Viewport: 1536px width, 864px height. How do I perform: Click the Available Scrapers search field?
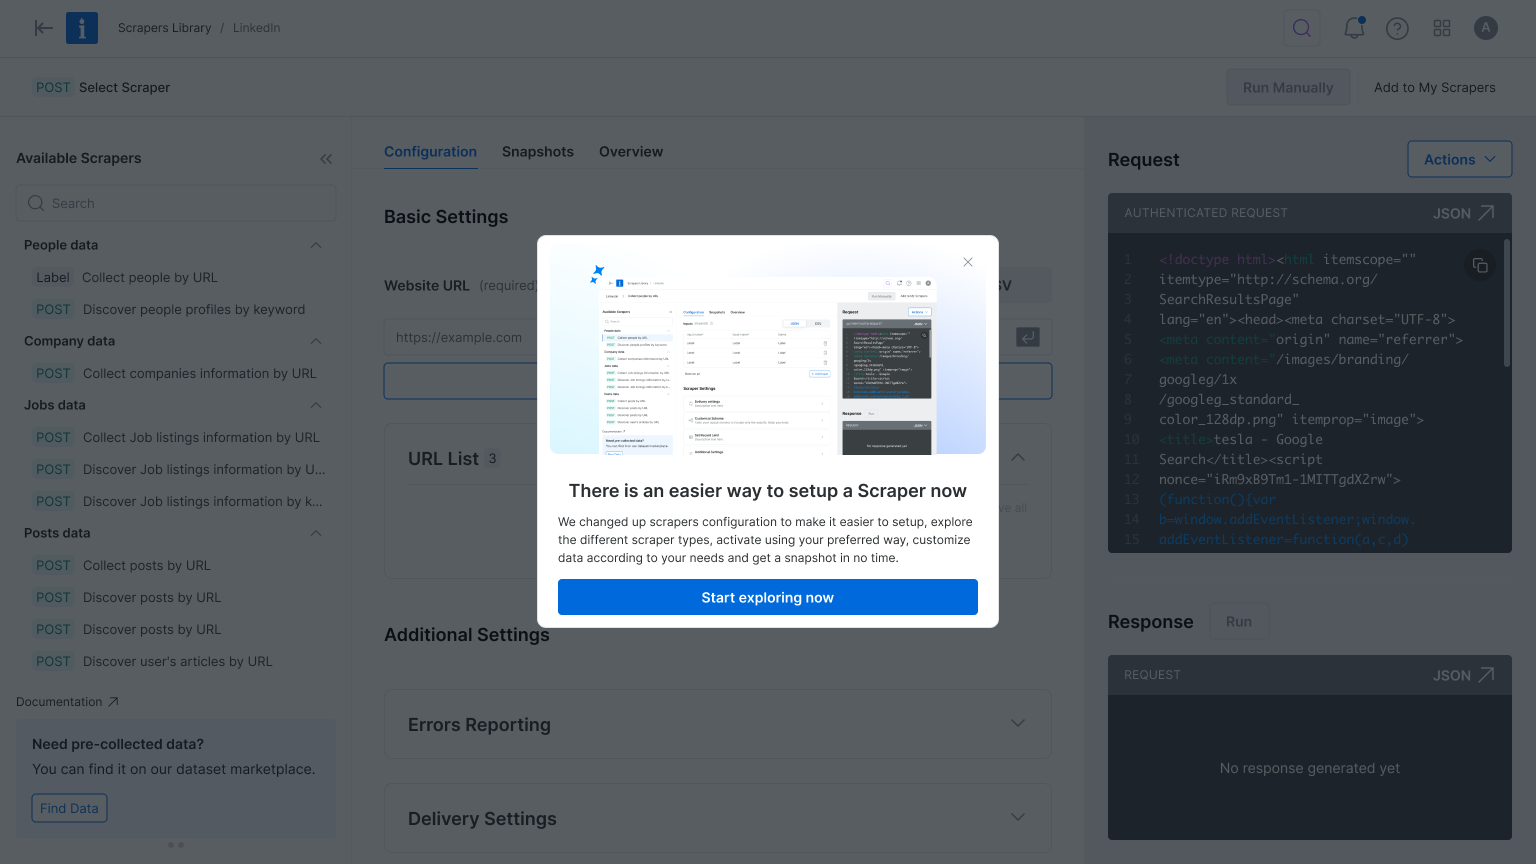pos(176,203)
